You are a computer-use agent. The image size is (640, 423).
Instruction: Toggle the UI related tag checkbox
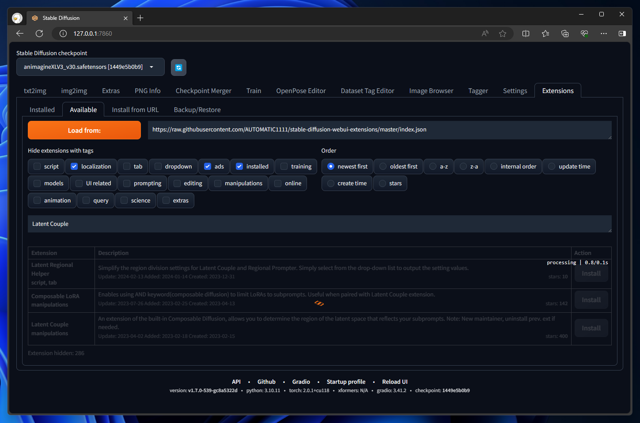79,183
